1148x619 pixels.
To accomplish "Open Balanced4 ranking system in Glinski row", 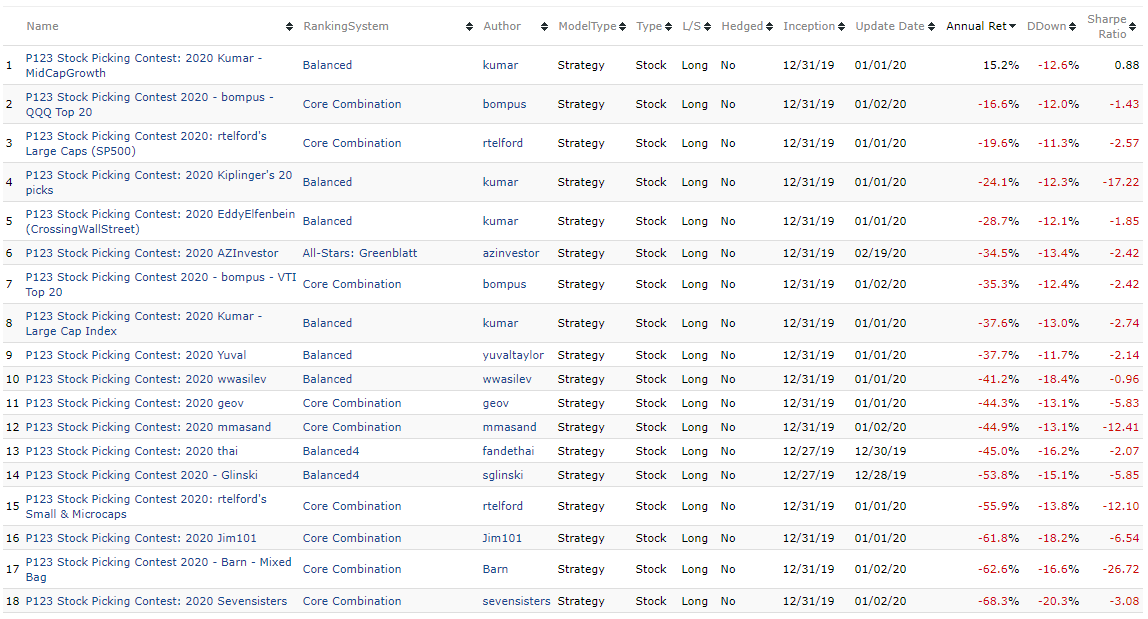I will pos(331,475).
